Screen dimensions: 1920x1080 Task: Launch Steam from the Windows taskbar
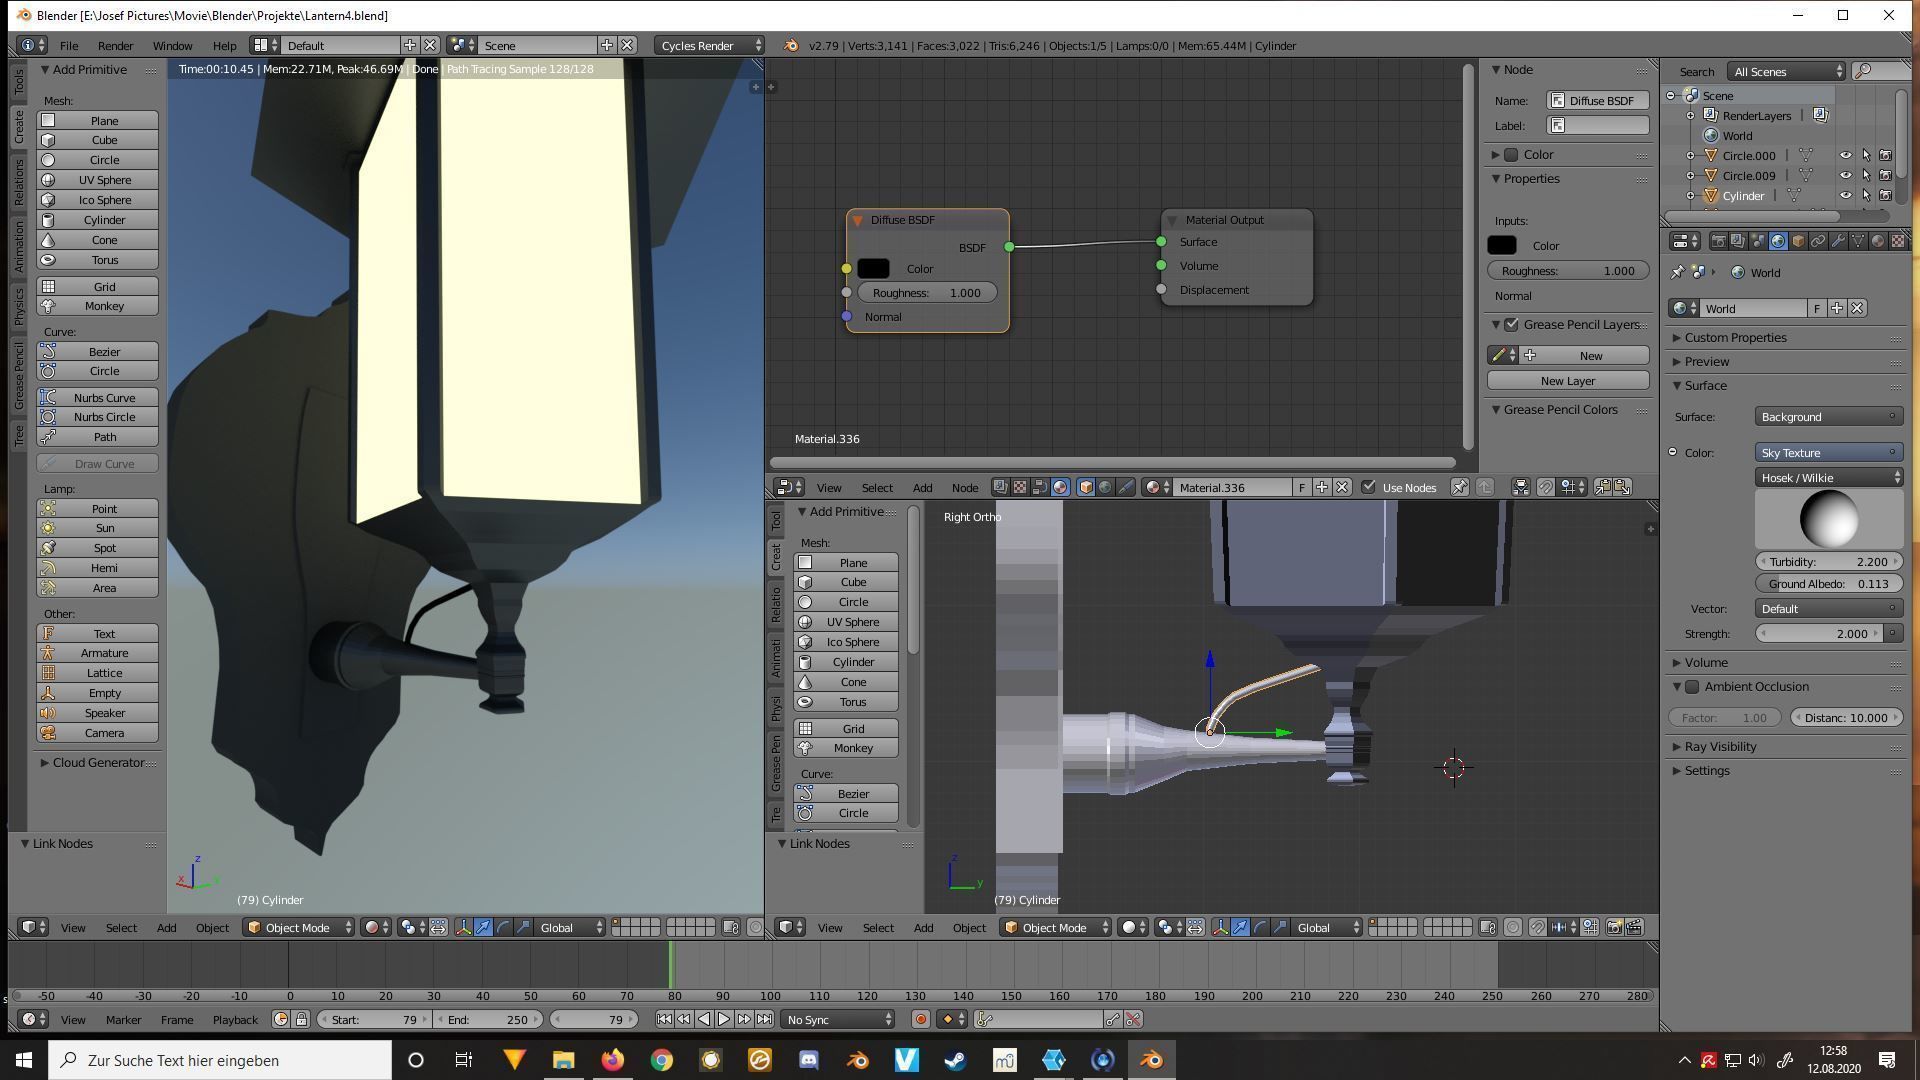pyautogui.click(x=955, y=1060)
